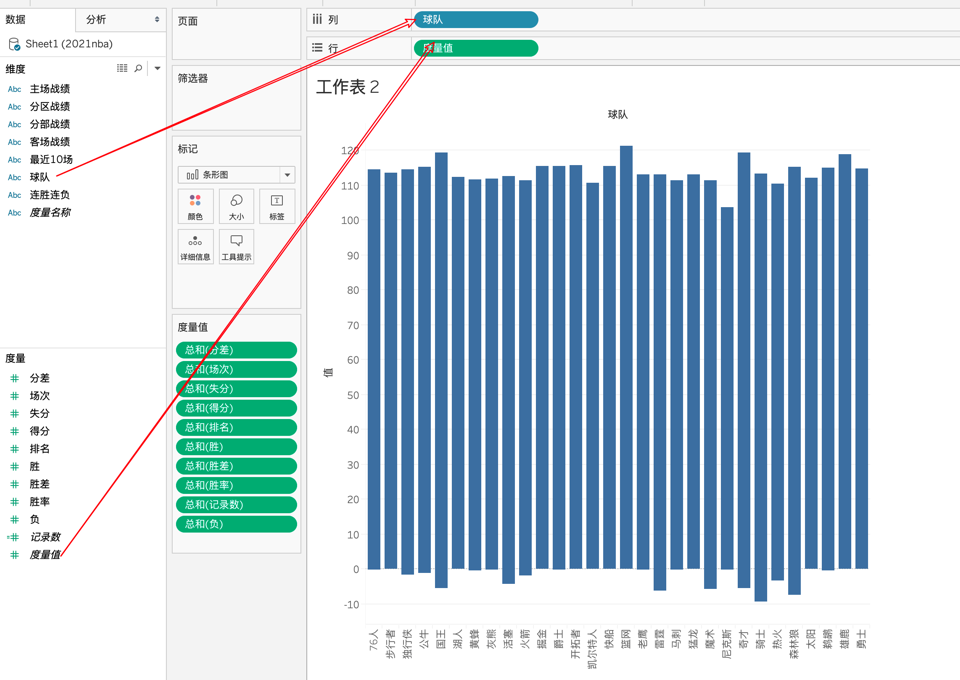Select the bar for 蓝网 team
960x680 pixels.
626,357
